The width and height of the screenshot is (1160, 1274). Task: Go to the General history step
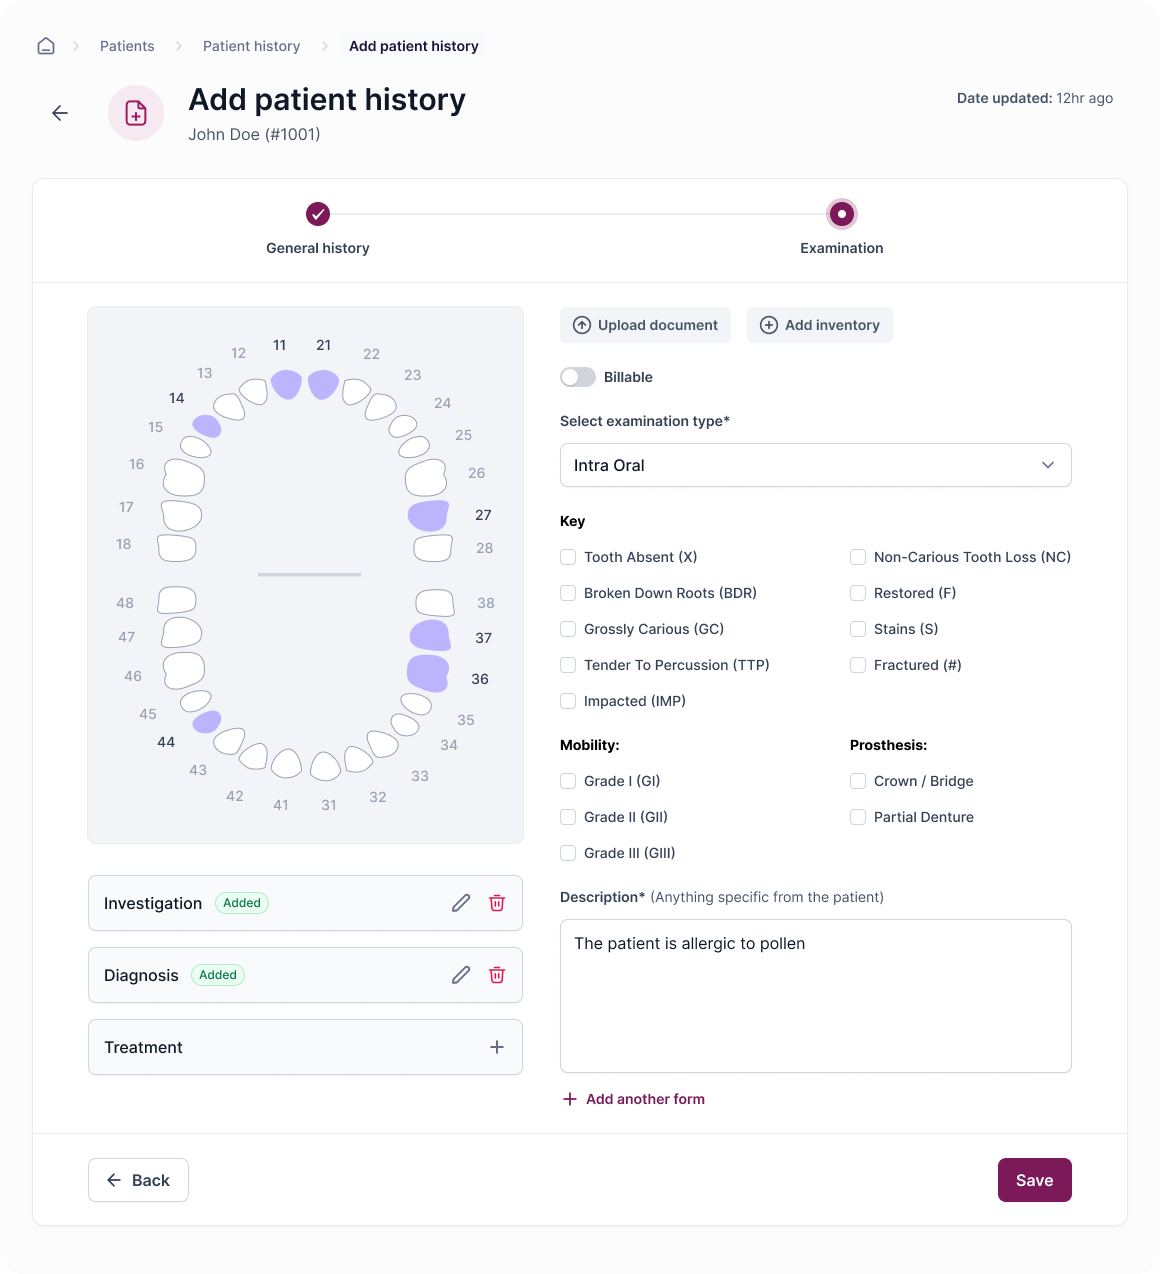click(x=318, y=214)
